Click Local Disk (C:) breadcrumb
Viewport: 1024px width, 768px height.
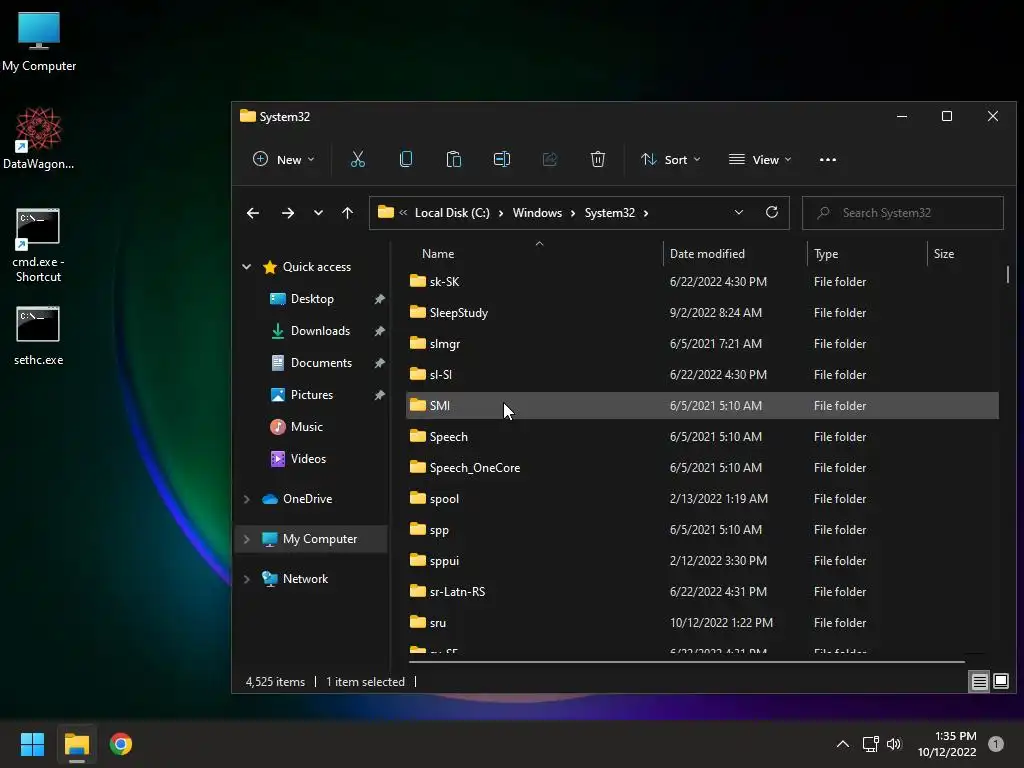452,213
